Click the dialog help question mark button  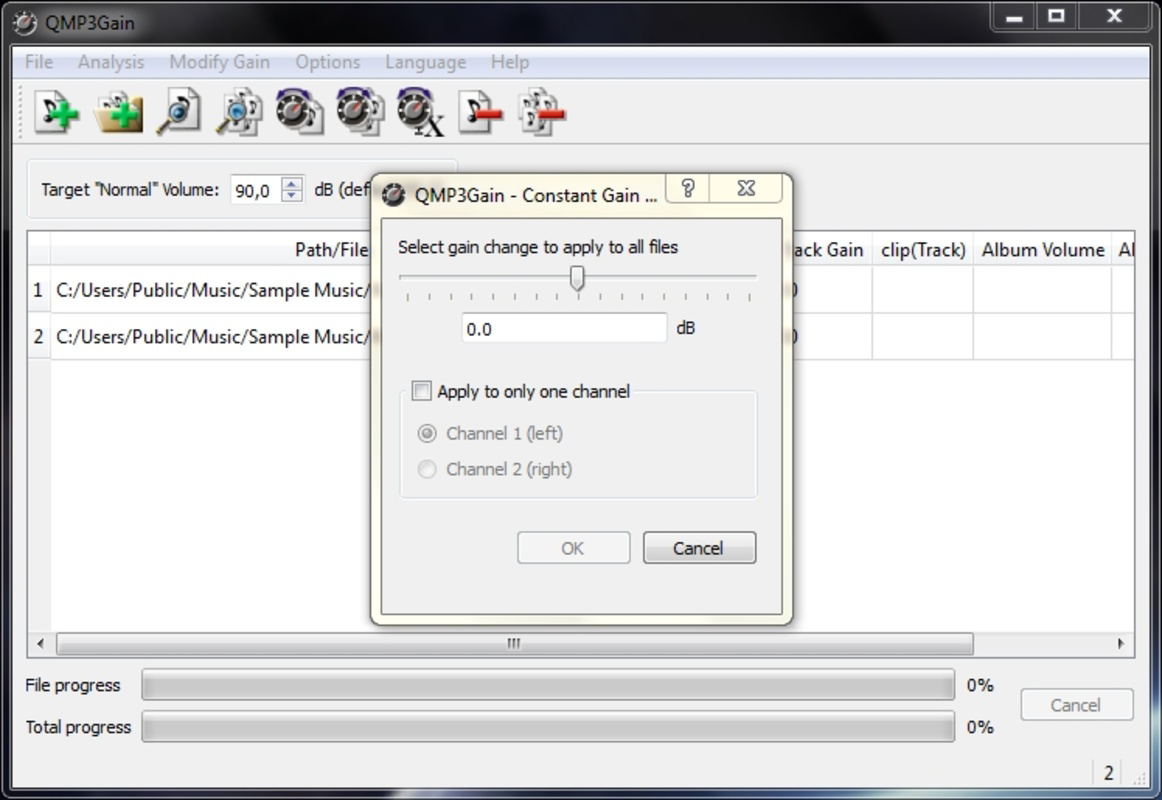pos(688,188)
